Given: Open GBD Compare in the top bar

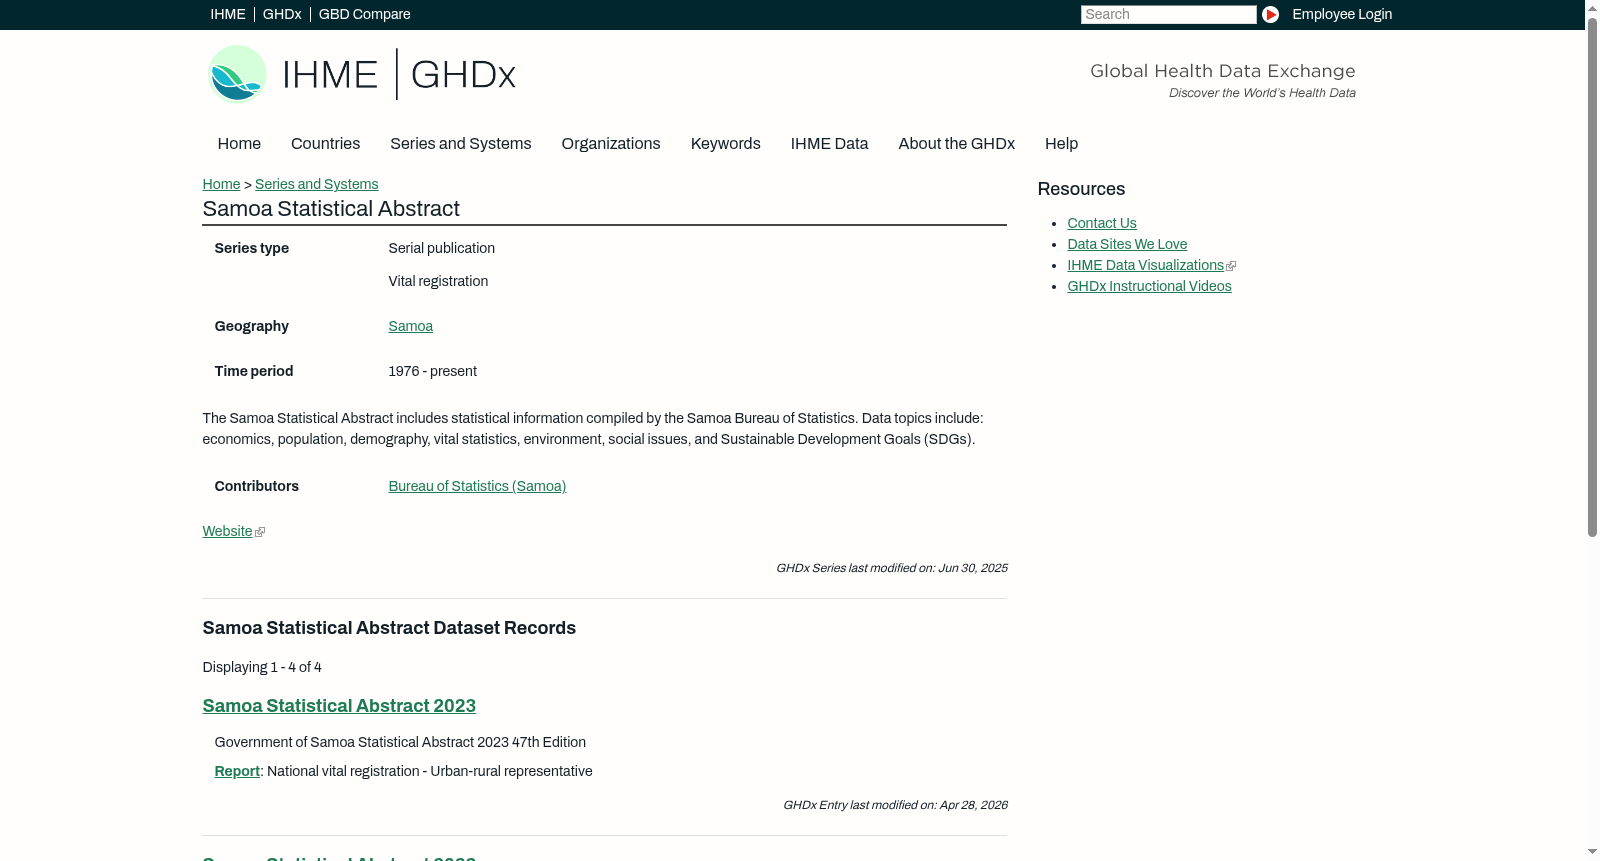Looking at the screenshot, I should coord(364,14).
